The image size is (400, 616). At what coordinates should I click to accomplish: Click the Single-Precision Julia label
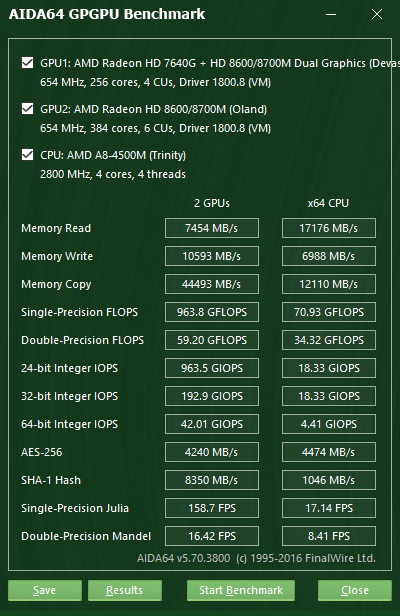tap(75, 508)
